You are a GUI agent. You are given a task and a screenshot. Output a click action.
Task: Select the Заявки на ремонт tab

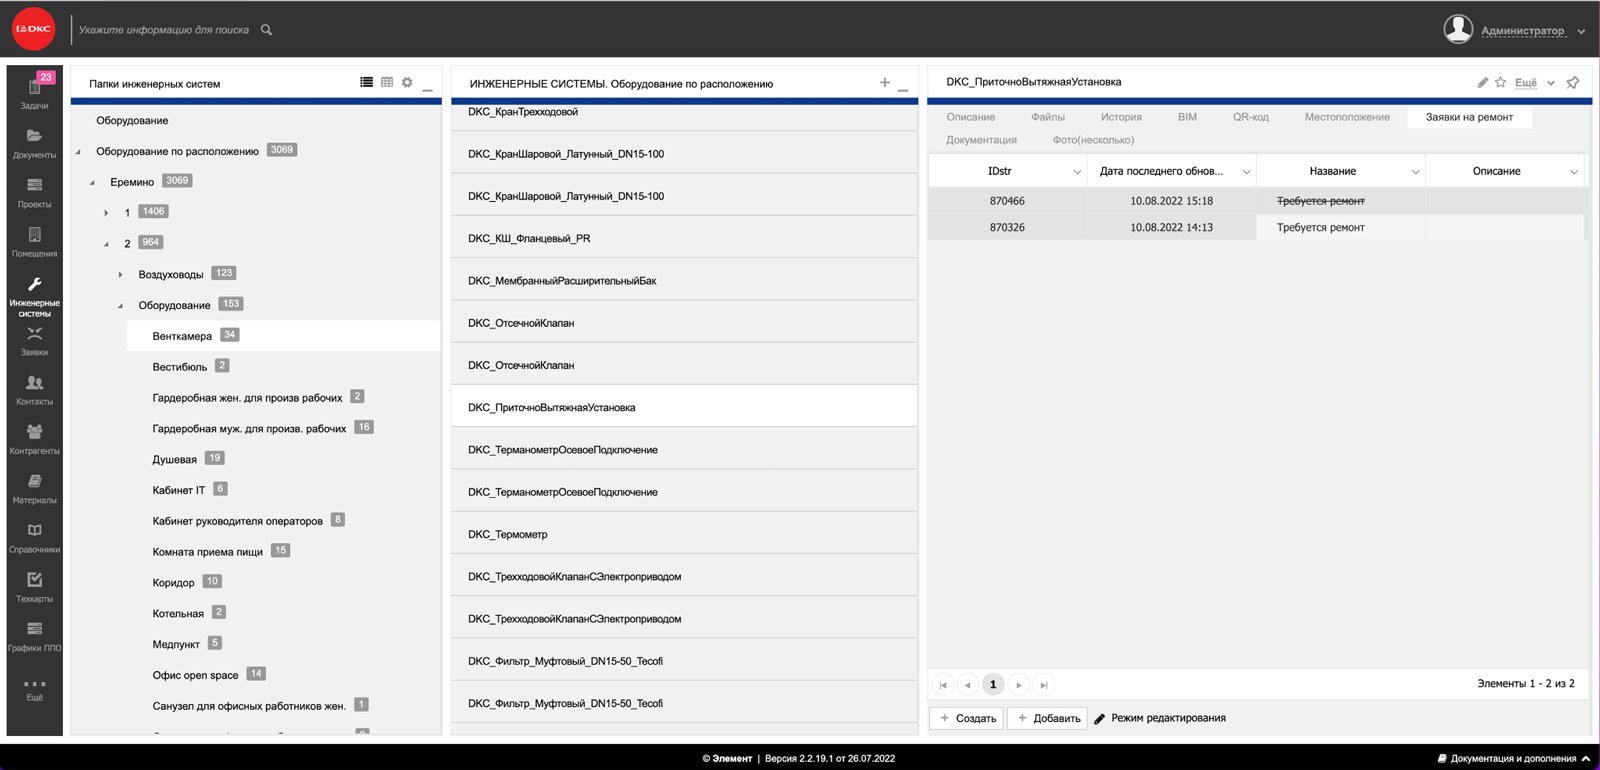pyautogui.click(x=1469, y=117)
